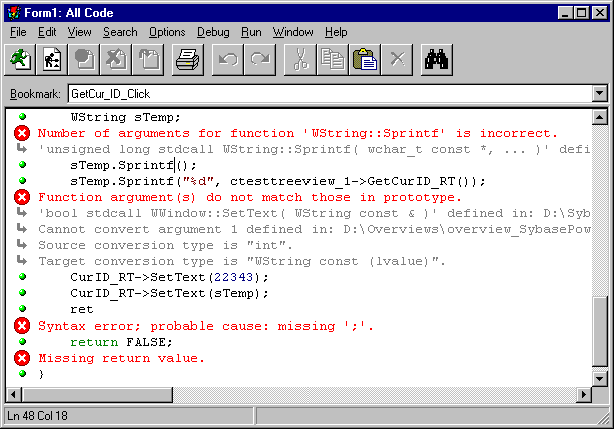
Task: Click the 'Cannot convert argument 1' line
Action: coord(314,229)
